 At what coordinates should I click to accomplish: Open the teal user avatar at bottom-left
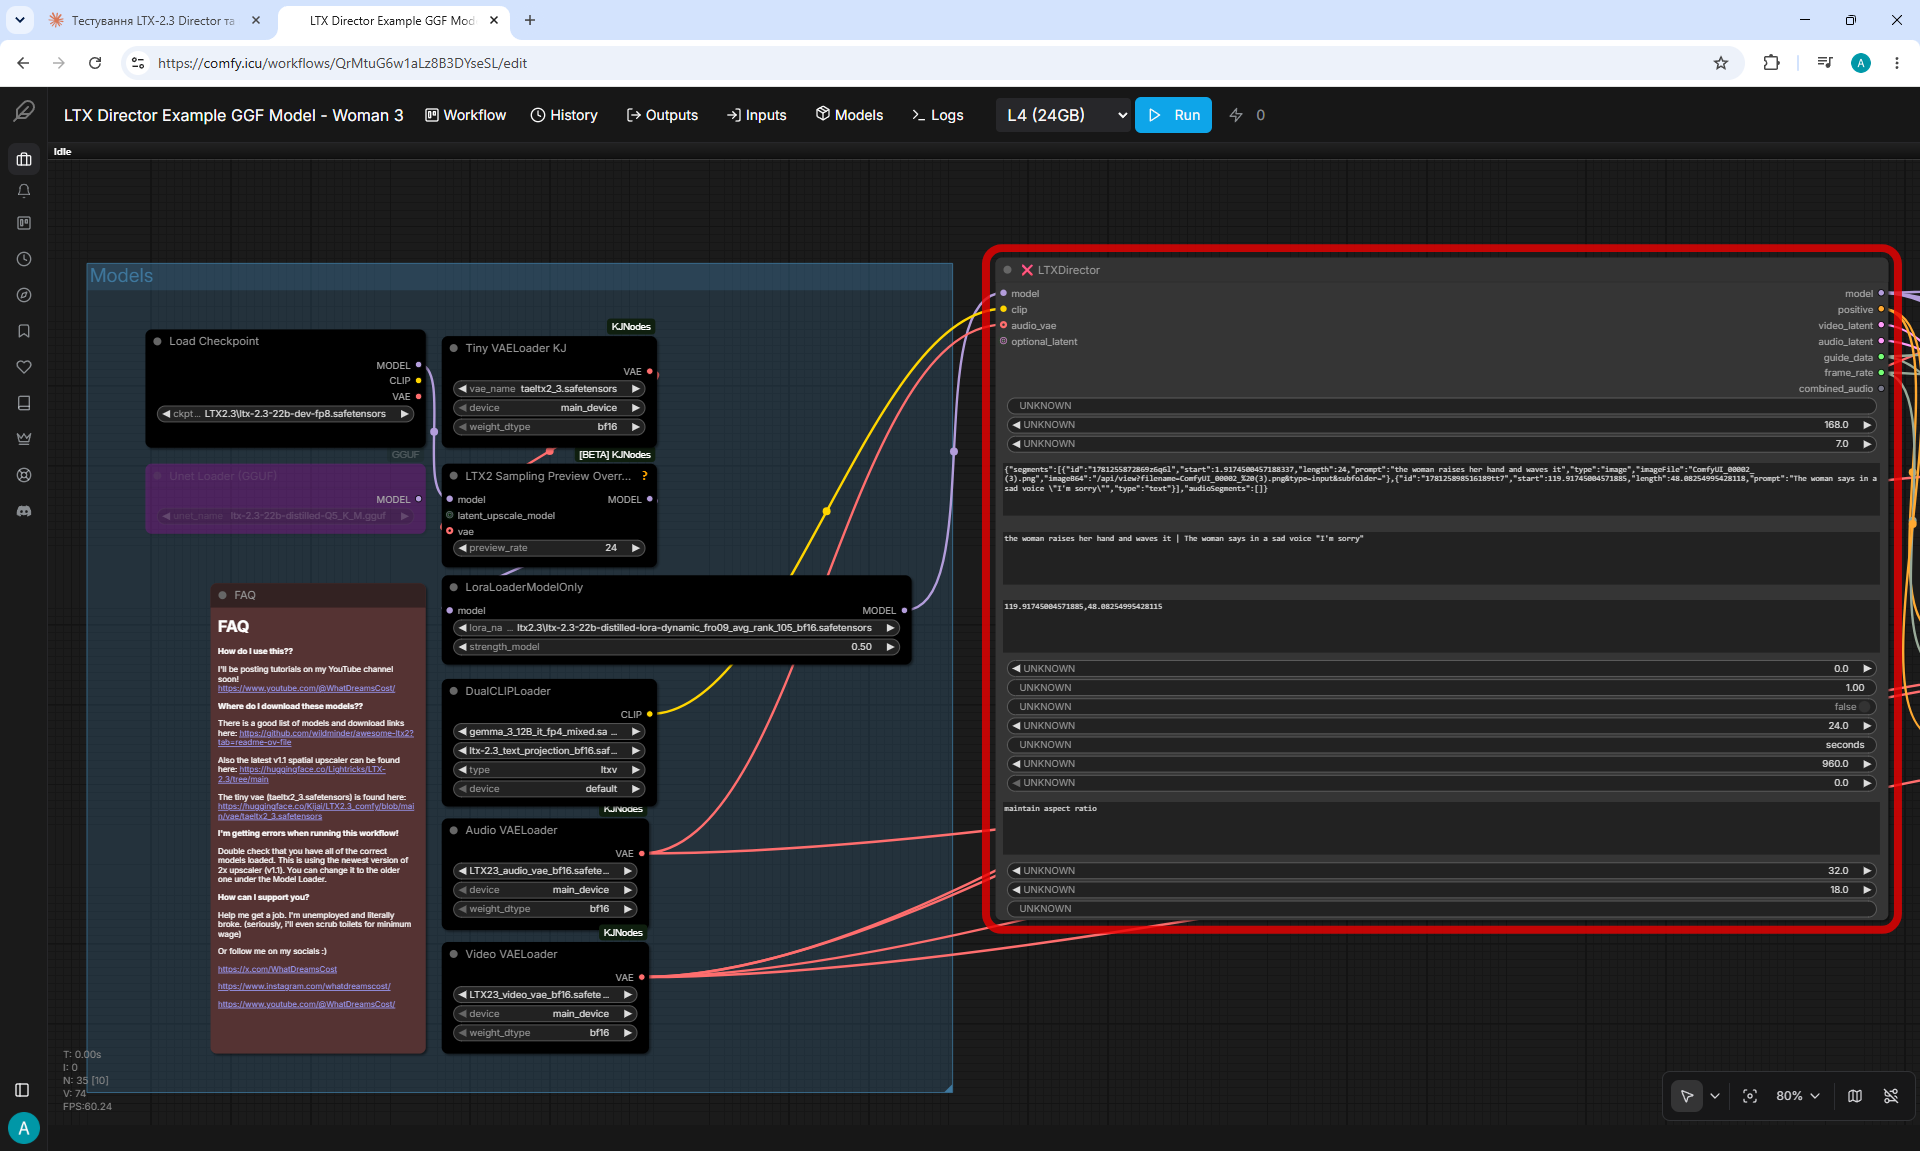[24, 1128]
